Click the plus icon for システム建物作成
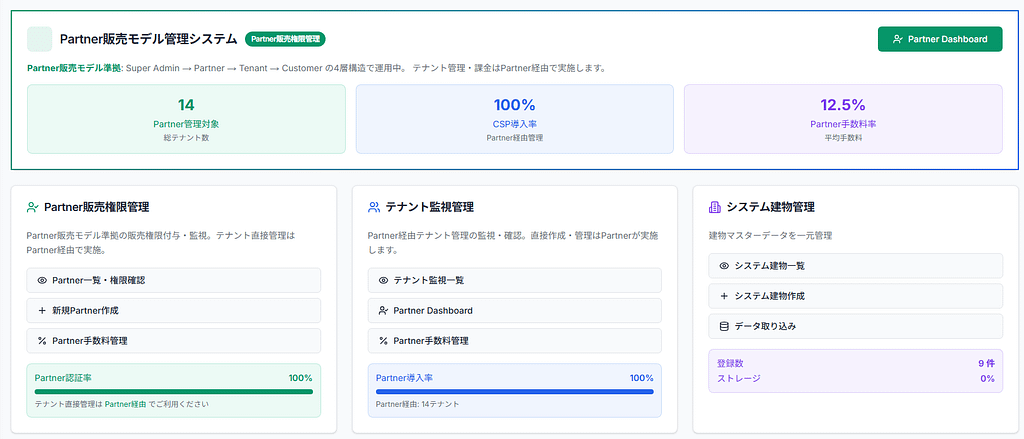Image resolution: width=1024 pixels, height=439 pixels. [724, 296]
